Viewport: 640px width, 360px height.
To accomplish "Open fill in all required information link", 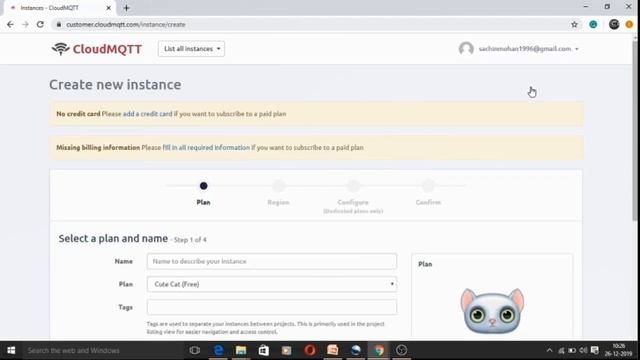I will (206, 148).
